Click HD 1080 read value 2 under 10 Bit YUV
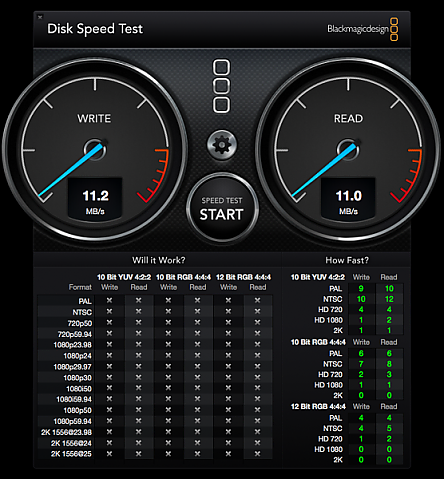444x479 pixels. pyautogui.click(x=389, y=320)
